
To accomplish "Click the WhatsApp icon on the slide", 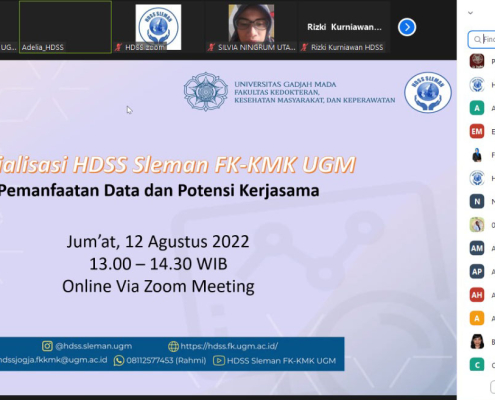I will click(x=119, y=361).
